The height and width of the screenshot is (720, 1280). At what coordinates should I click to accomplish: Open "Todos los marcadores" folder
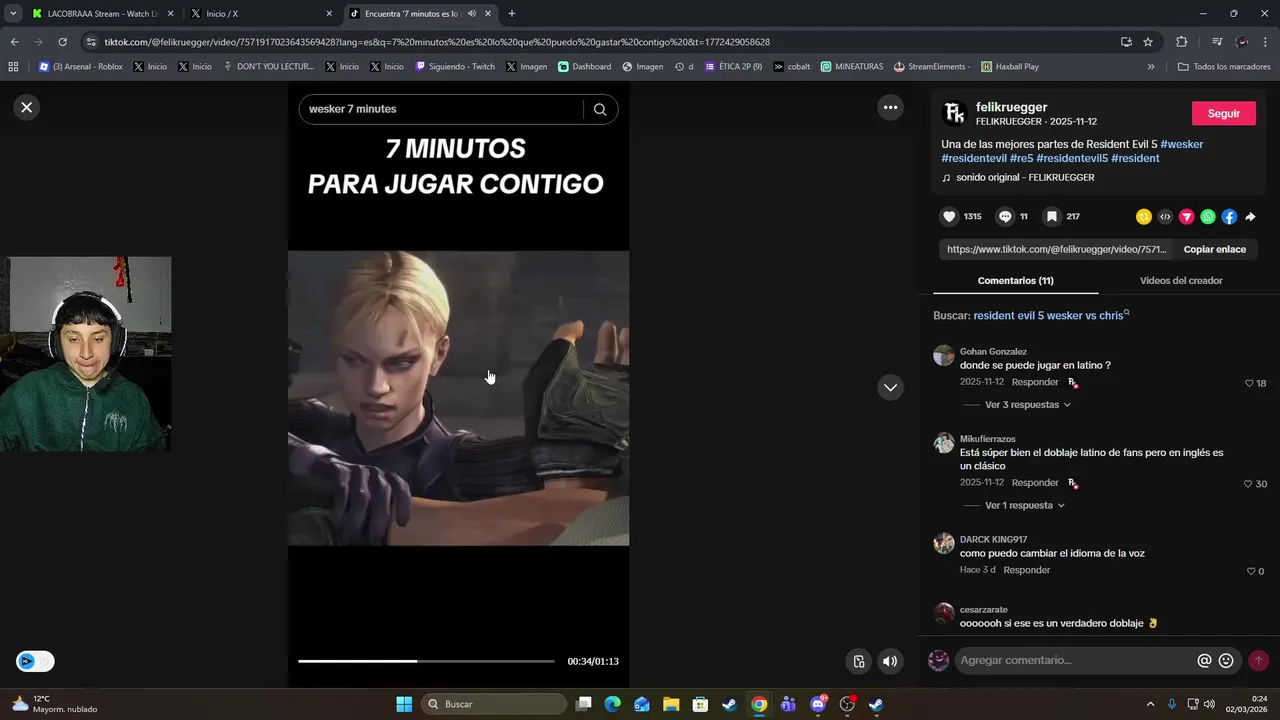point(1224,67)
